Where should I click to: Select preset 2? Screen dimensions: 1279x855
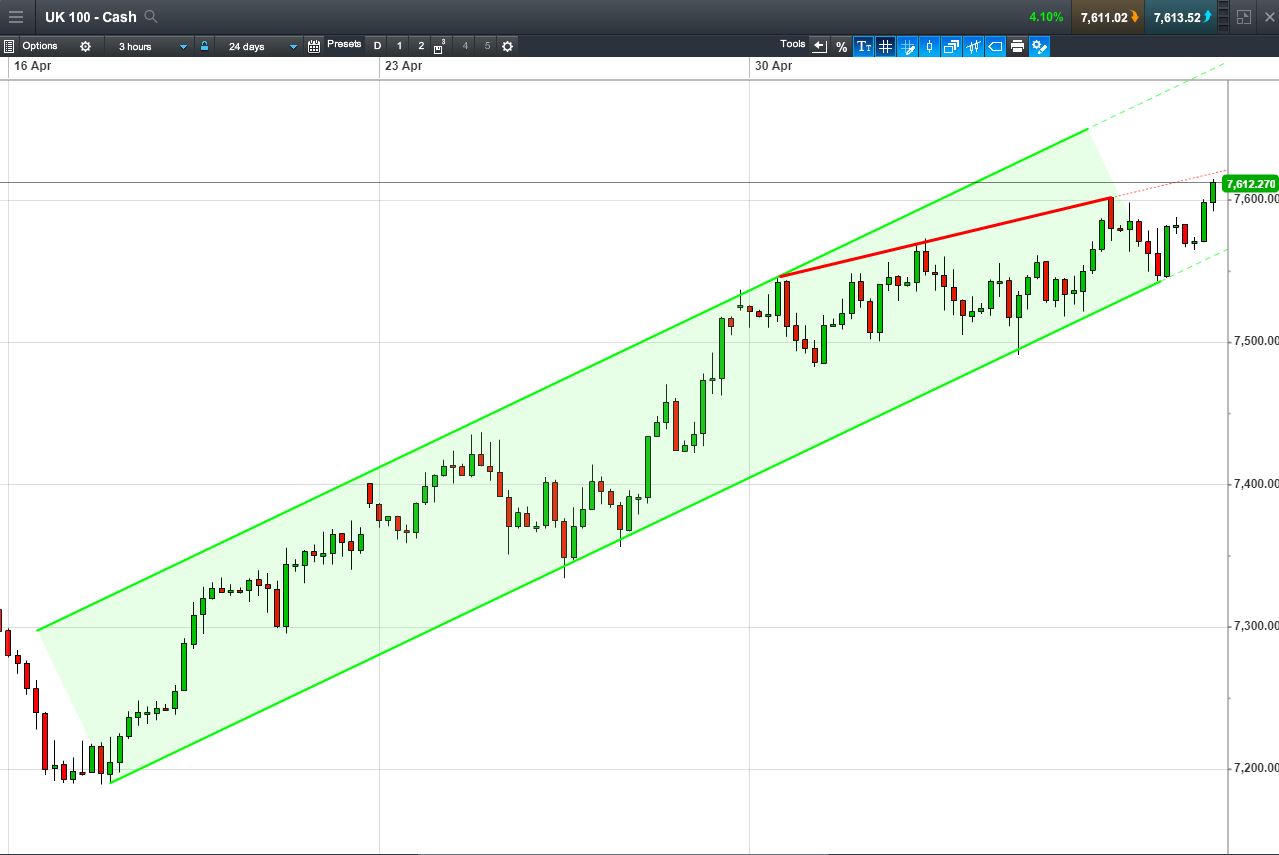(421, 46)
